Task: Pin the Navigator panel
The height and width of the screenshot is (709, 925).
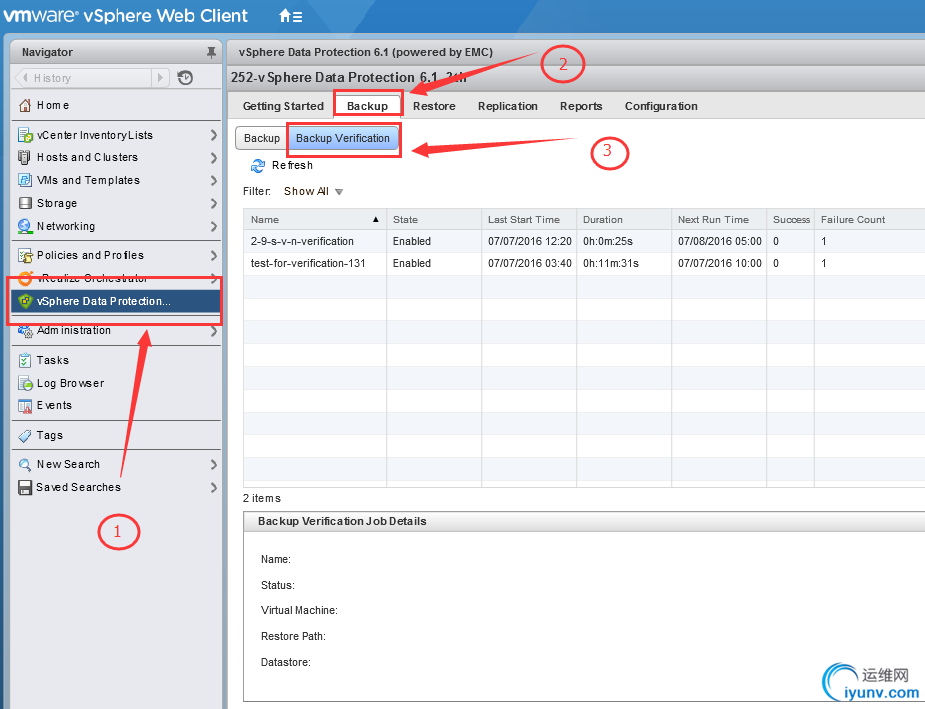Action: point(211,52)
